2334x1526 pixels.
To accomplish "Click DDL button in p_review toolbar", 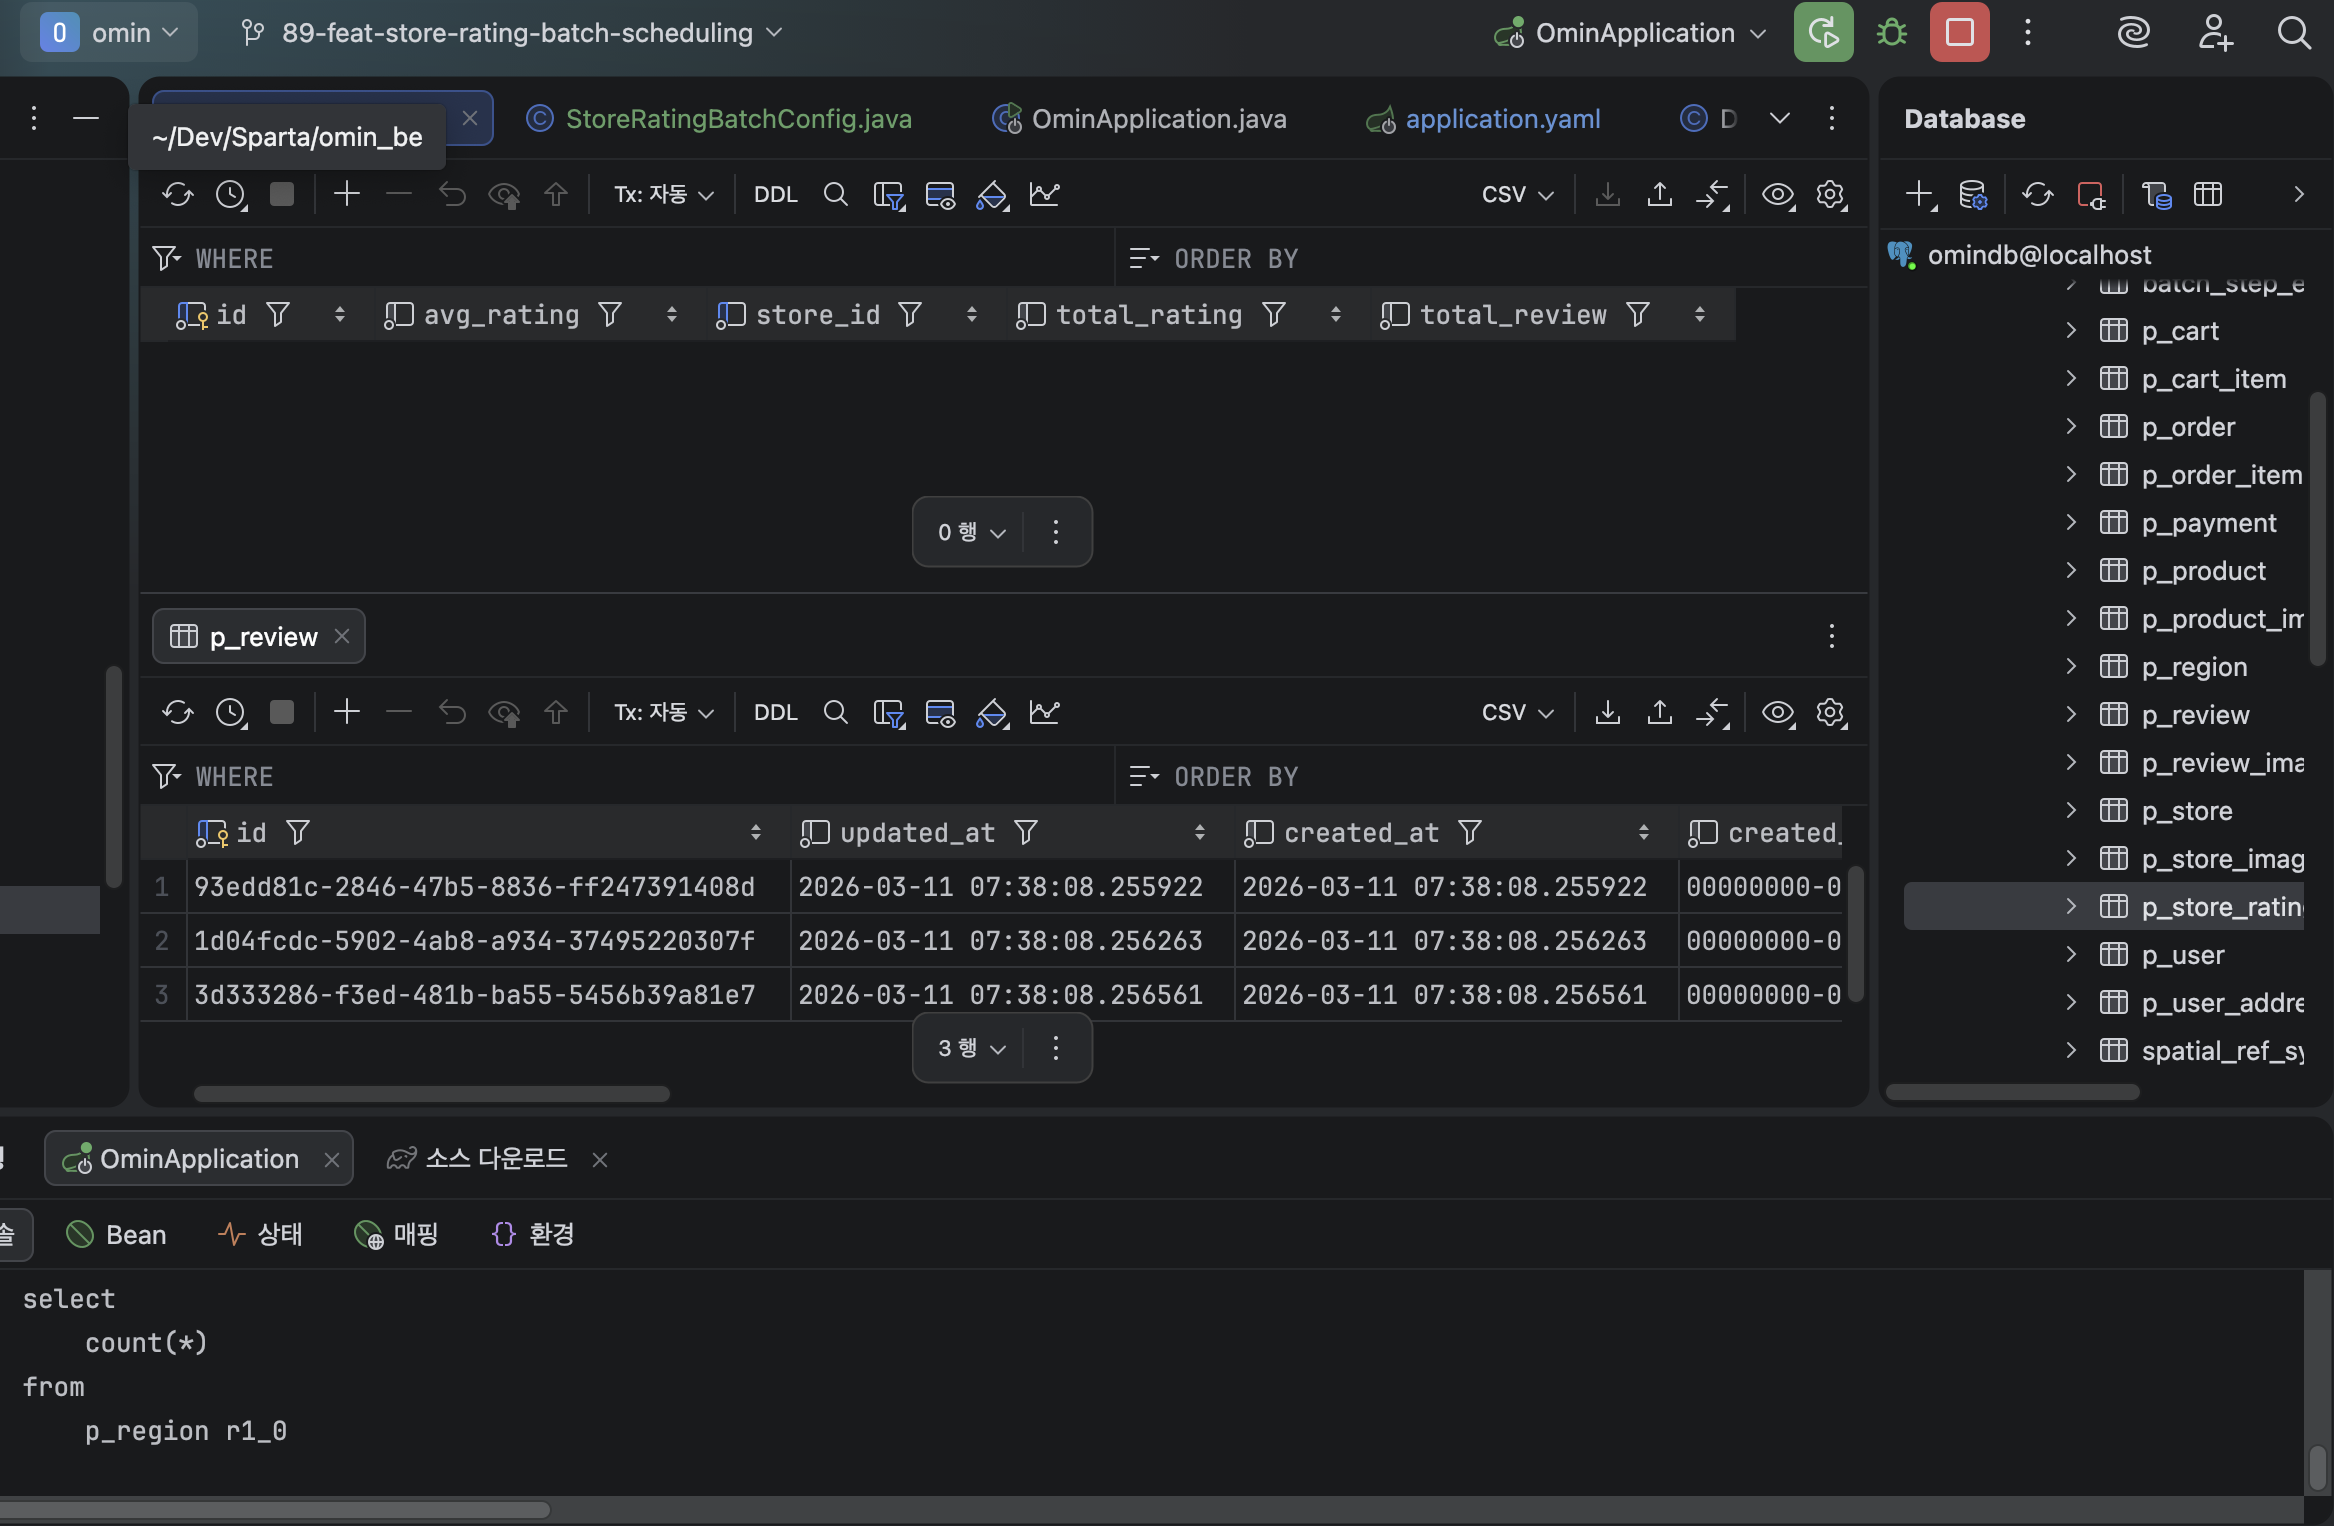I will (775, 712).
